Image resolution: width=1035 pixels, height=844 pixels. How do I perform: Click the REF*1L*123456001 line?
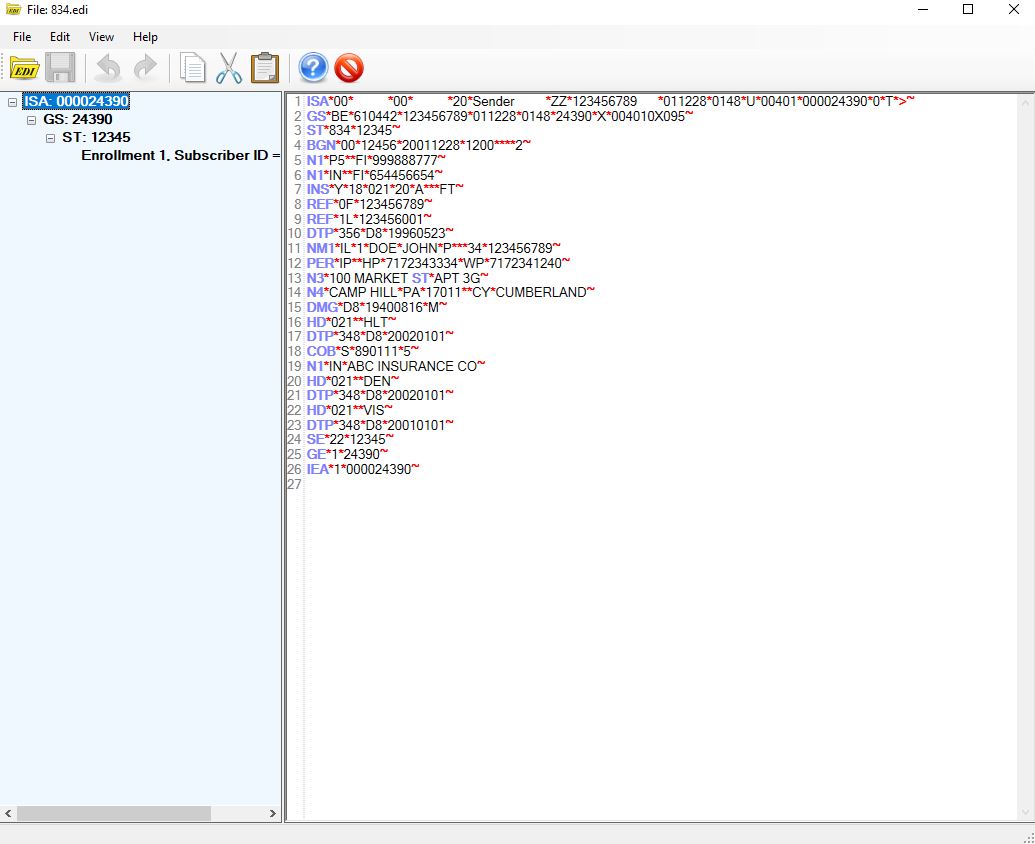(x=369, y=219)
